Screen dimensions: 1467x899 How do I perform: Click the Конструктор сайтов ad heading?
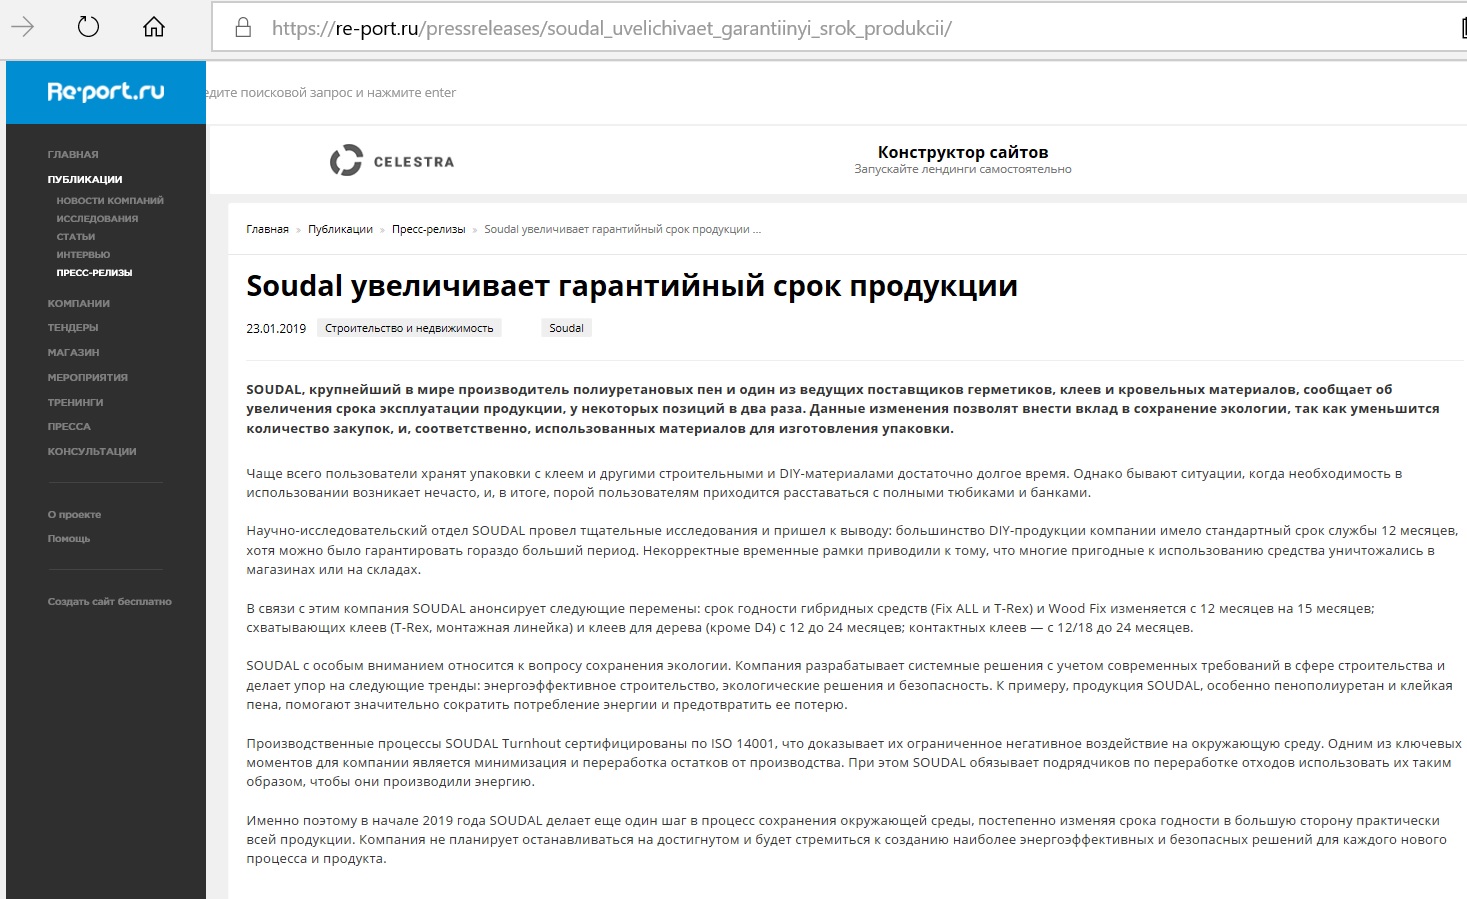(963, 152)
